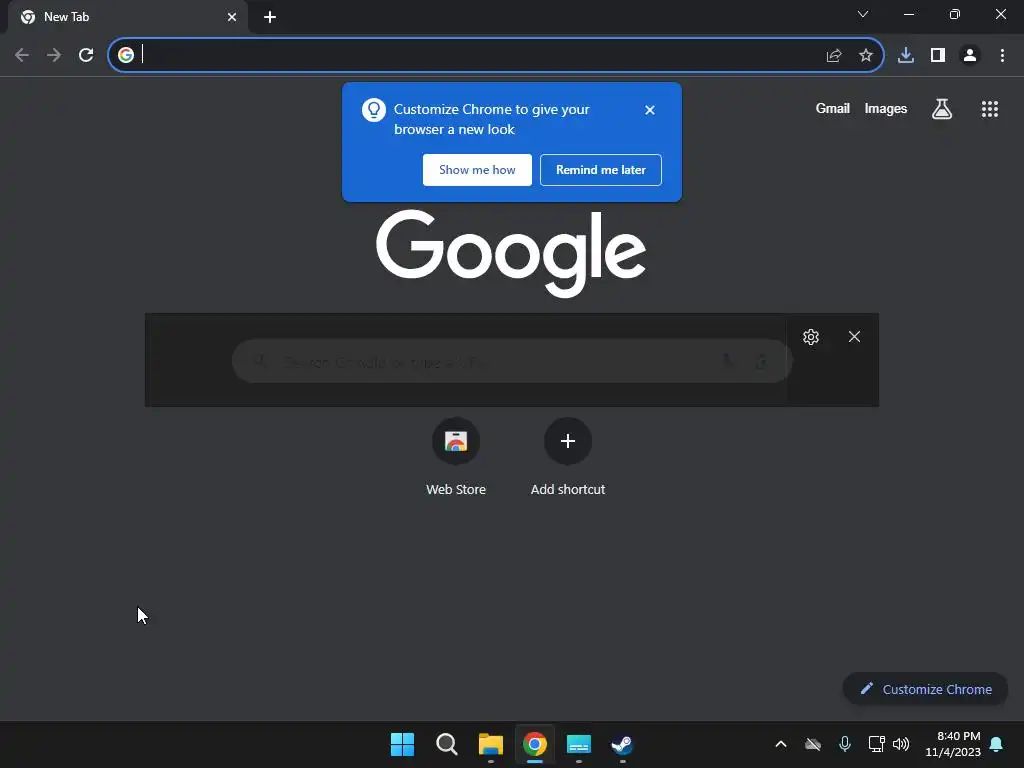
Task: Go forward using the forward arrow
Action: coord(54,56)
